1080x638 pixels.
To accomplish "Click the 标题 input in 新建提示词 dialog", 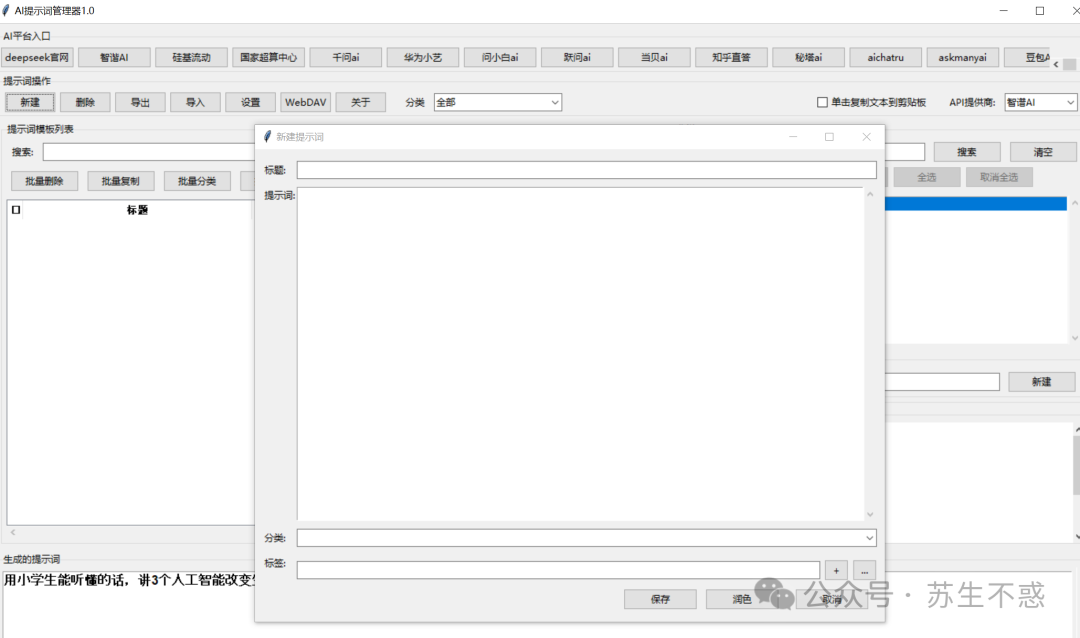I will tap(587, 170).
